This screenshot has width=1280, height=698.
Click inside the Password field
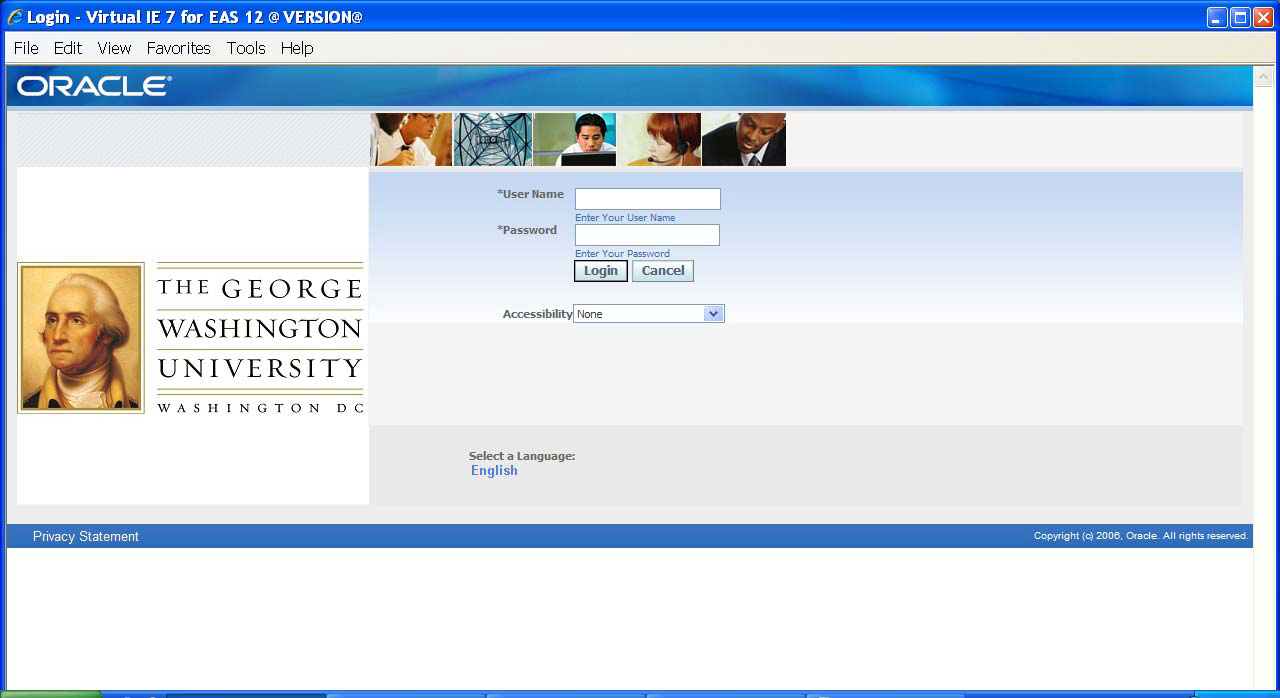647,234
